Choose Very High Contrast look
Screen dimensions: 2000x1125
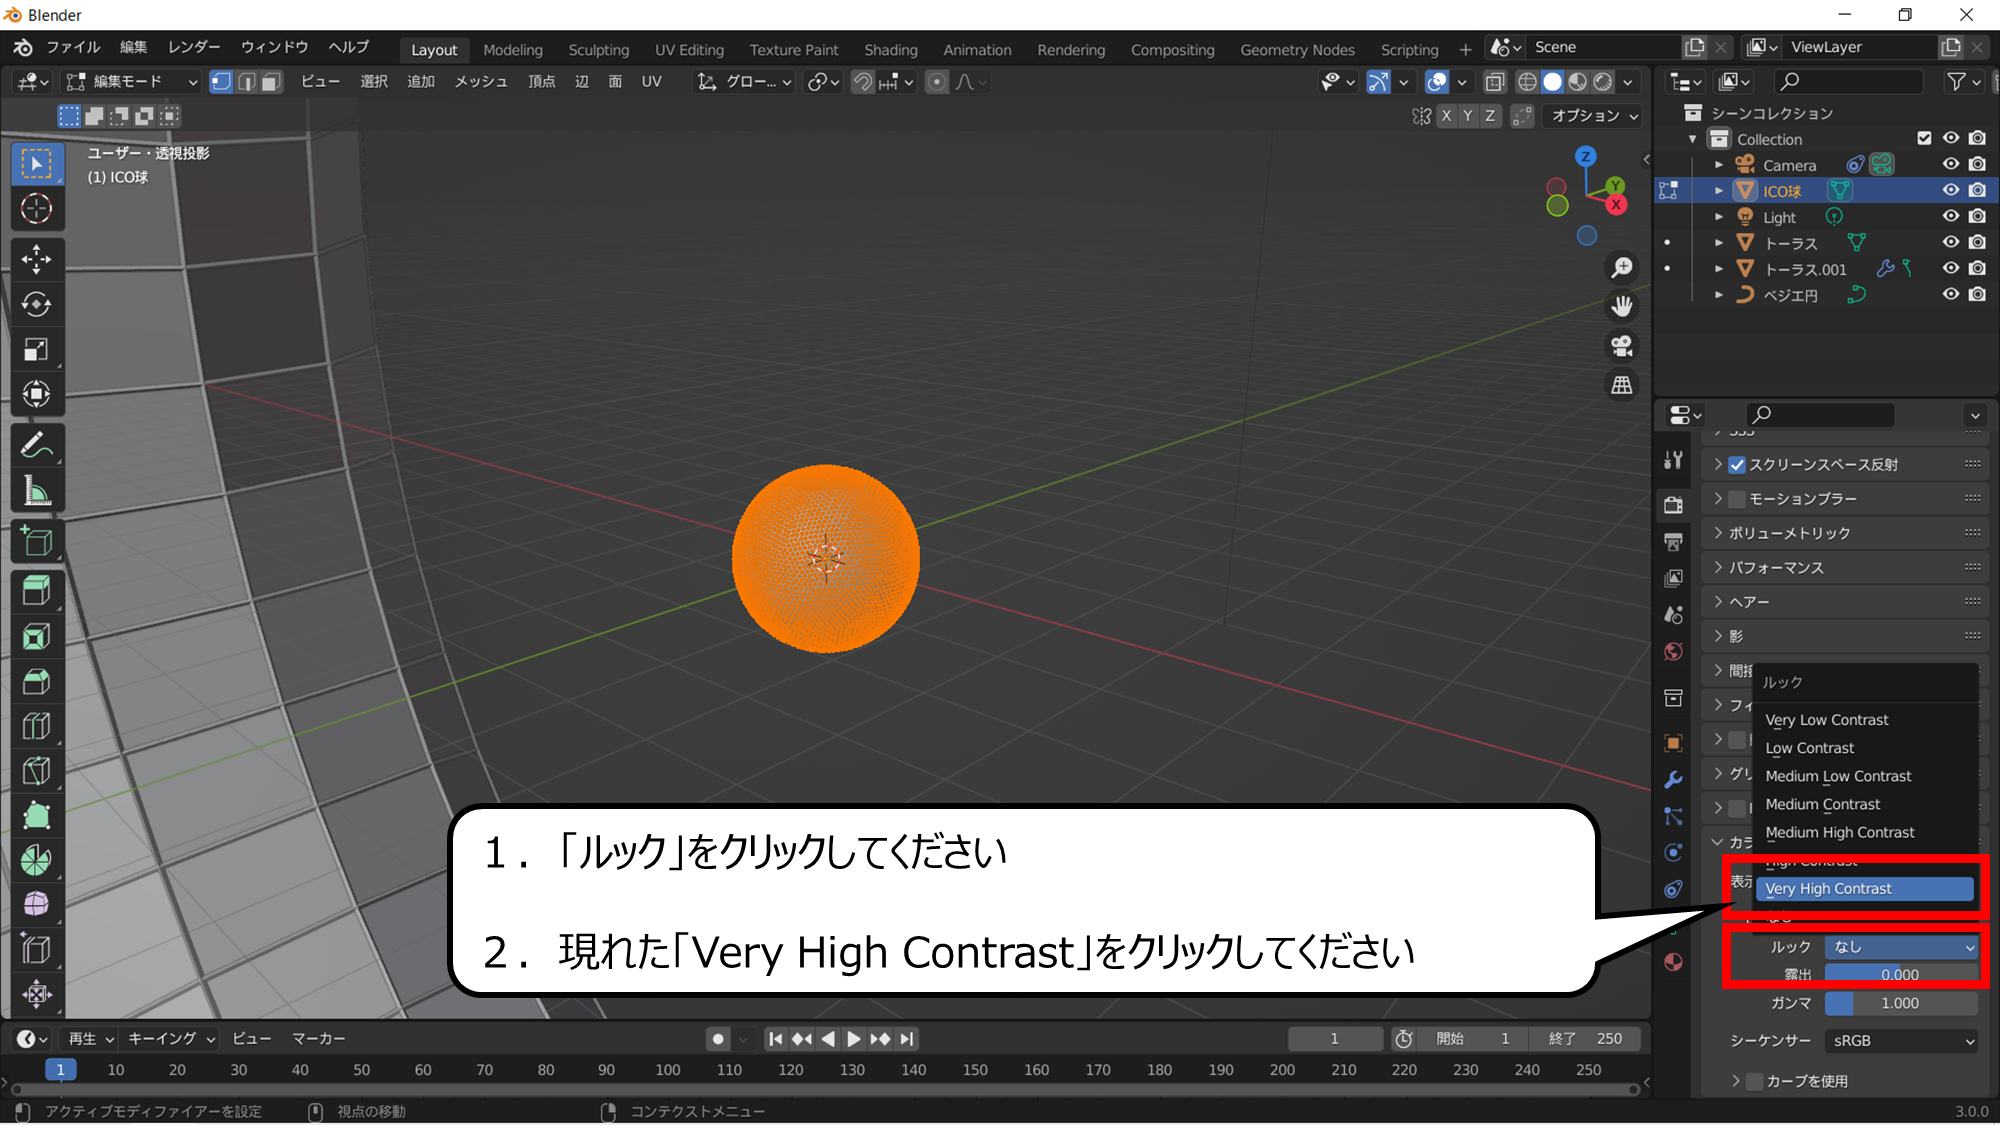click(x=1865, y=888)
